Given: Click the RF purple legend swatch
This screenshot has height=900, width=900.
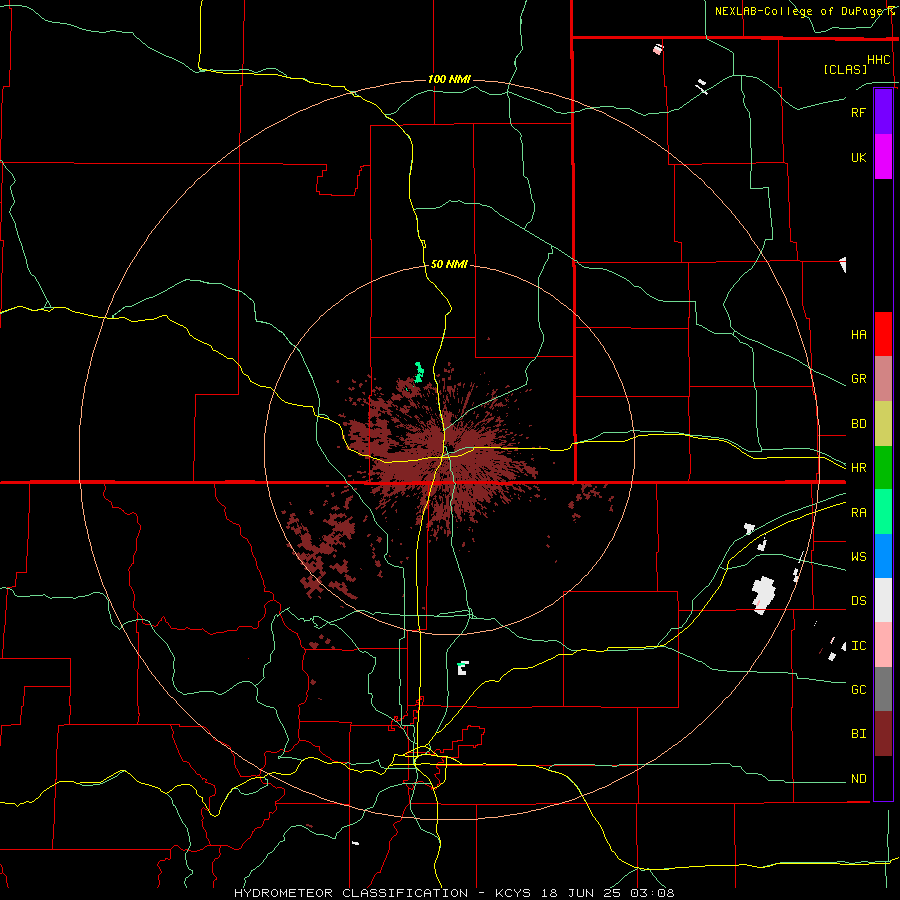Looking at the screenshot, I should pyautogui.click(x=883, y=112).
